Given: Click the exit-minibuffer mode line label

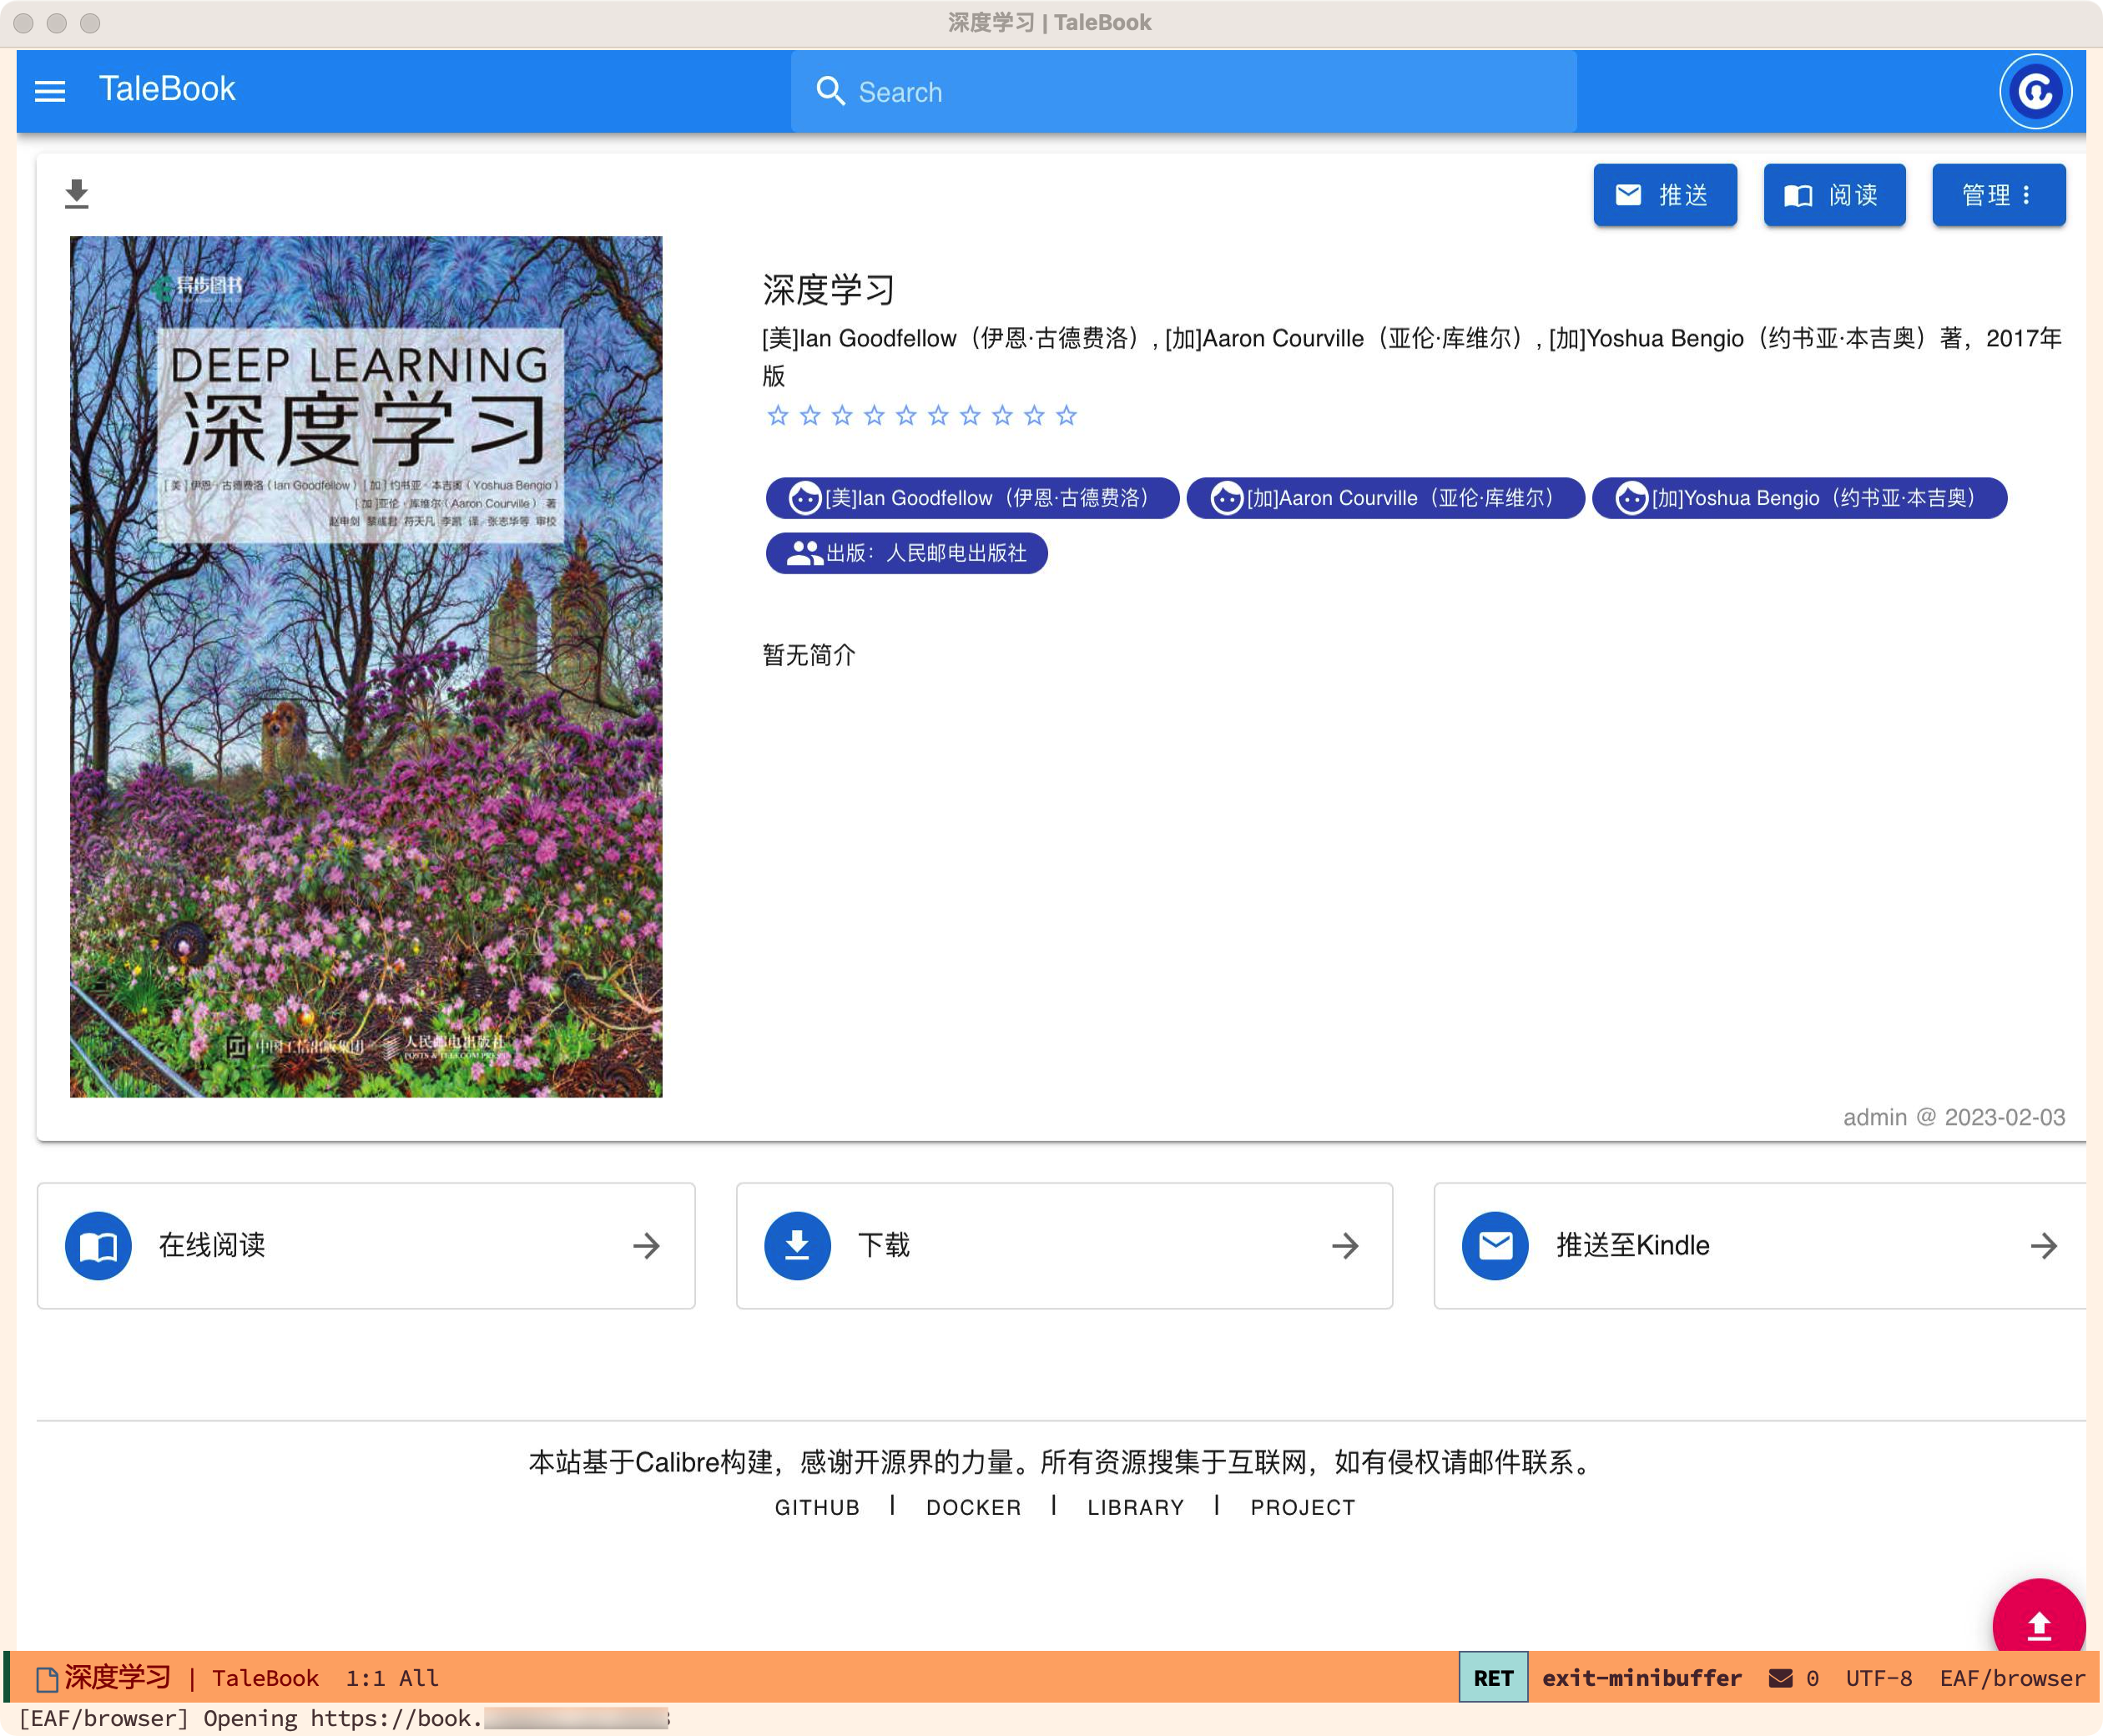Looking at the screenshot, I should point(1641,1678).
